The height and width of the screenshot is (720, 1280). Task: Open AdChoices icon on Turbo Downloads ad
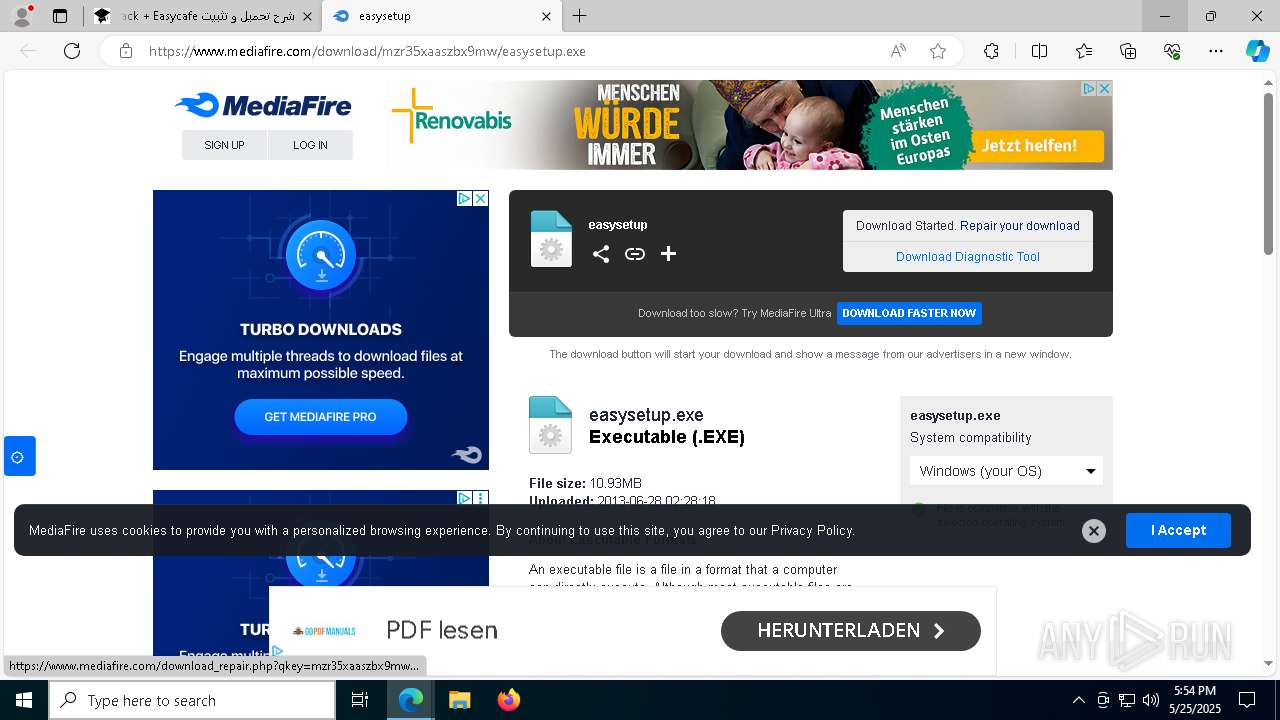pyautogui.click(x=465, y=199)
